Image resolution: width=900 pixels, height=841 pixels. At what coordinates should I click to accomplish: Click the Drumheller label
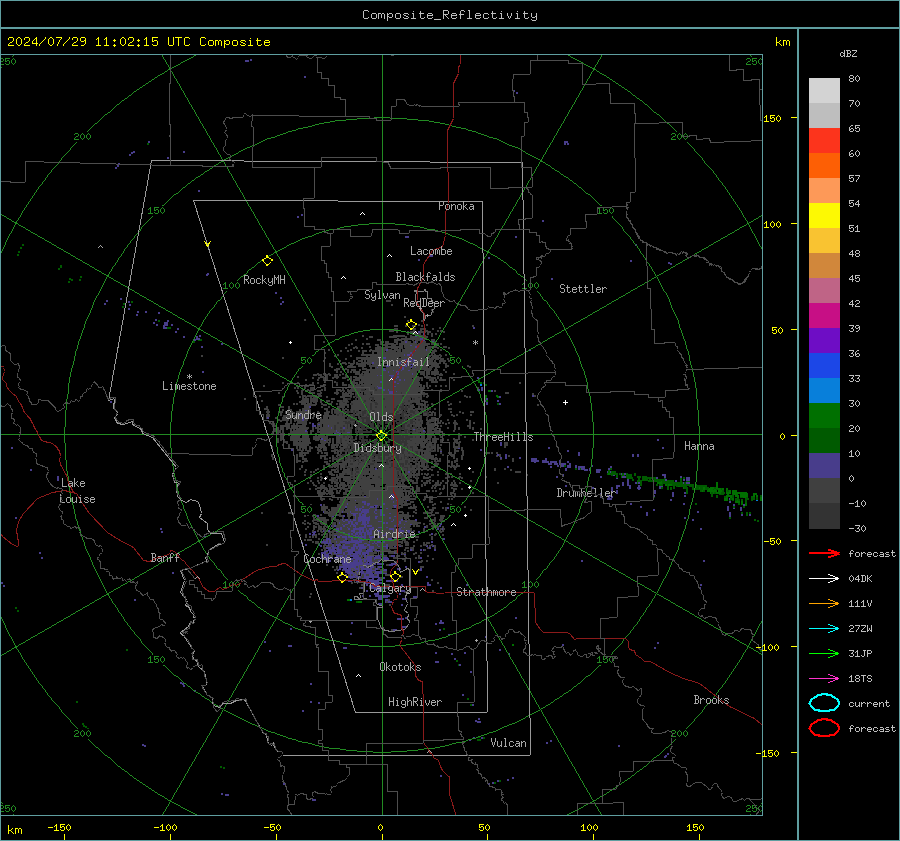(586, 493)
